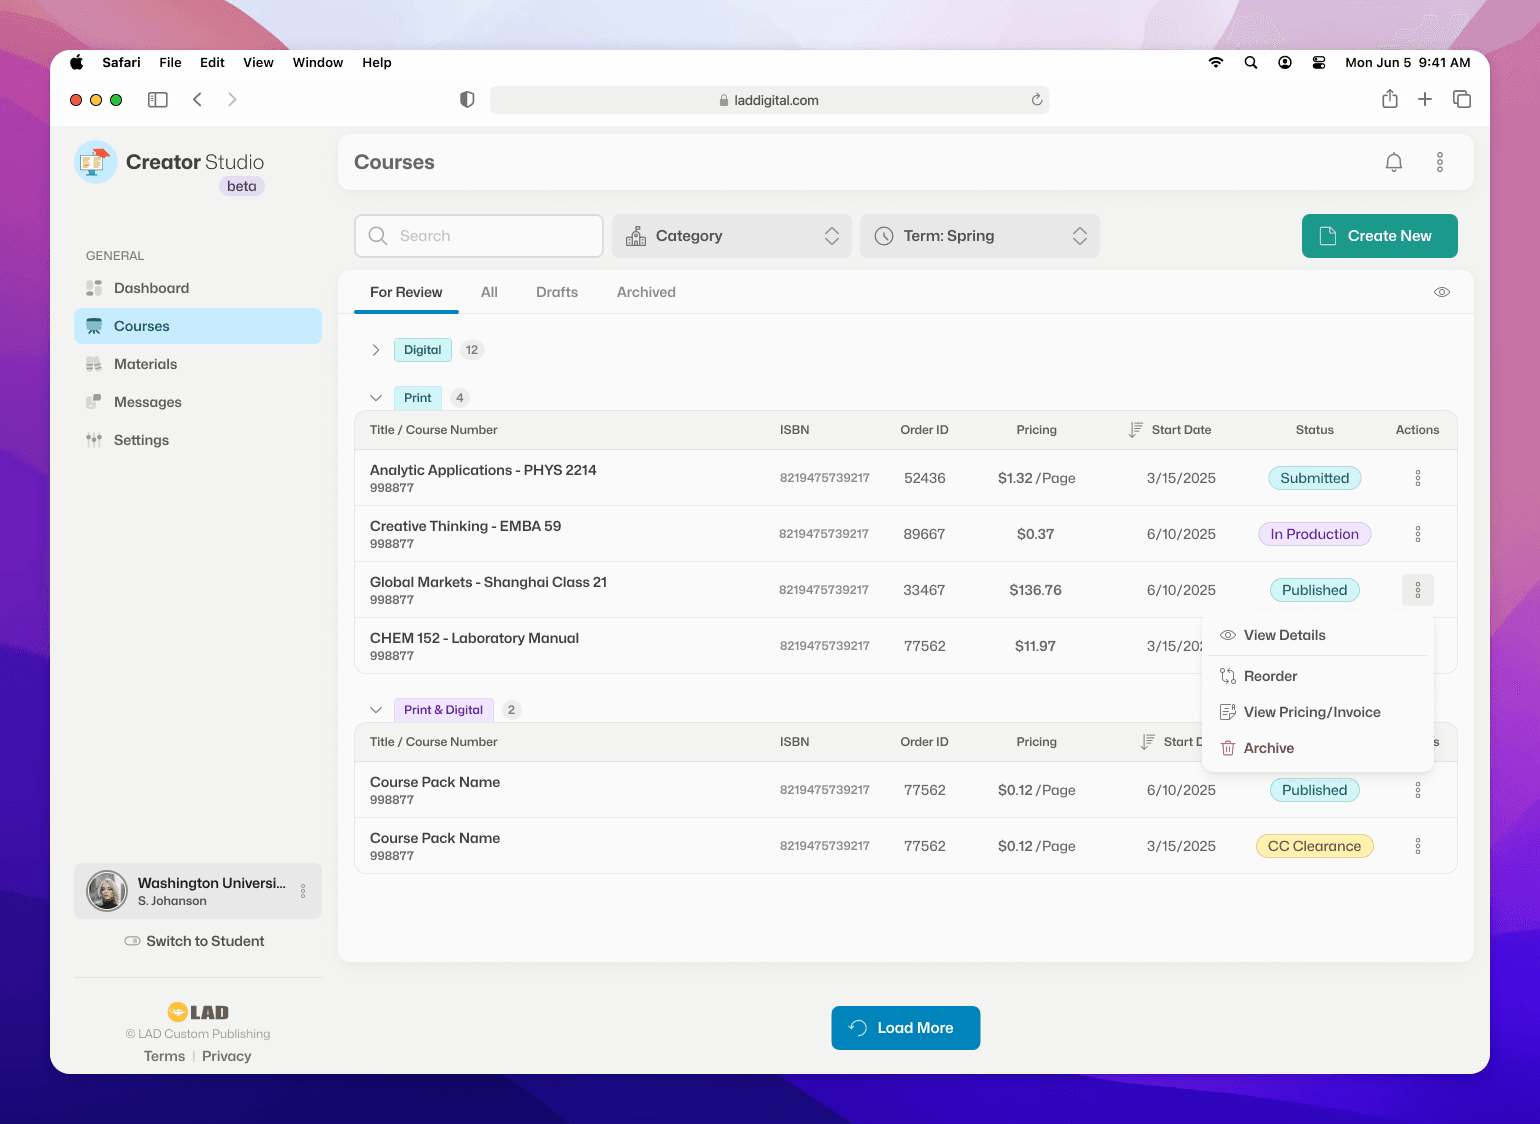This screenshot has height=1124, width=1540.
Task: Open header kebab menu beside bell
Action: 1440,162
